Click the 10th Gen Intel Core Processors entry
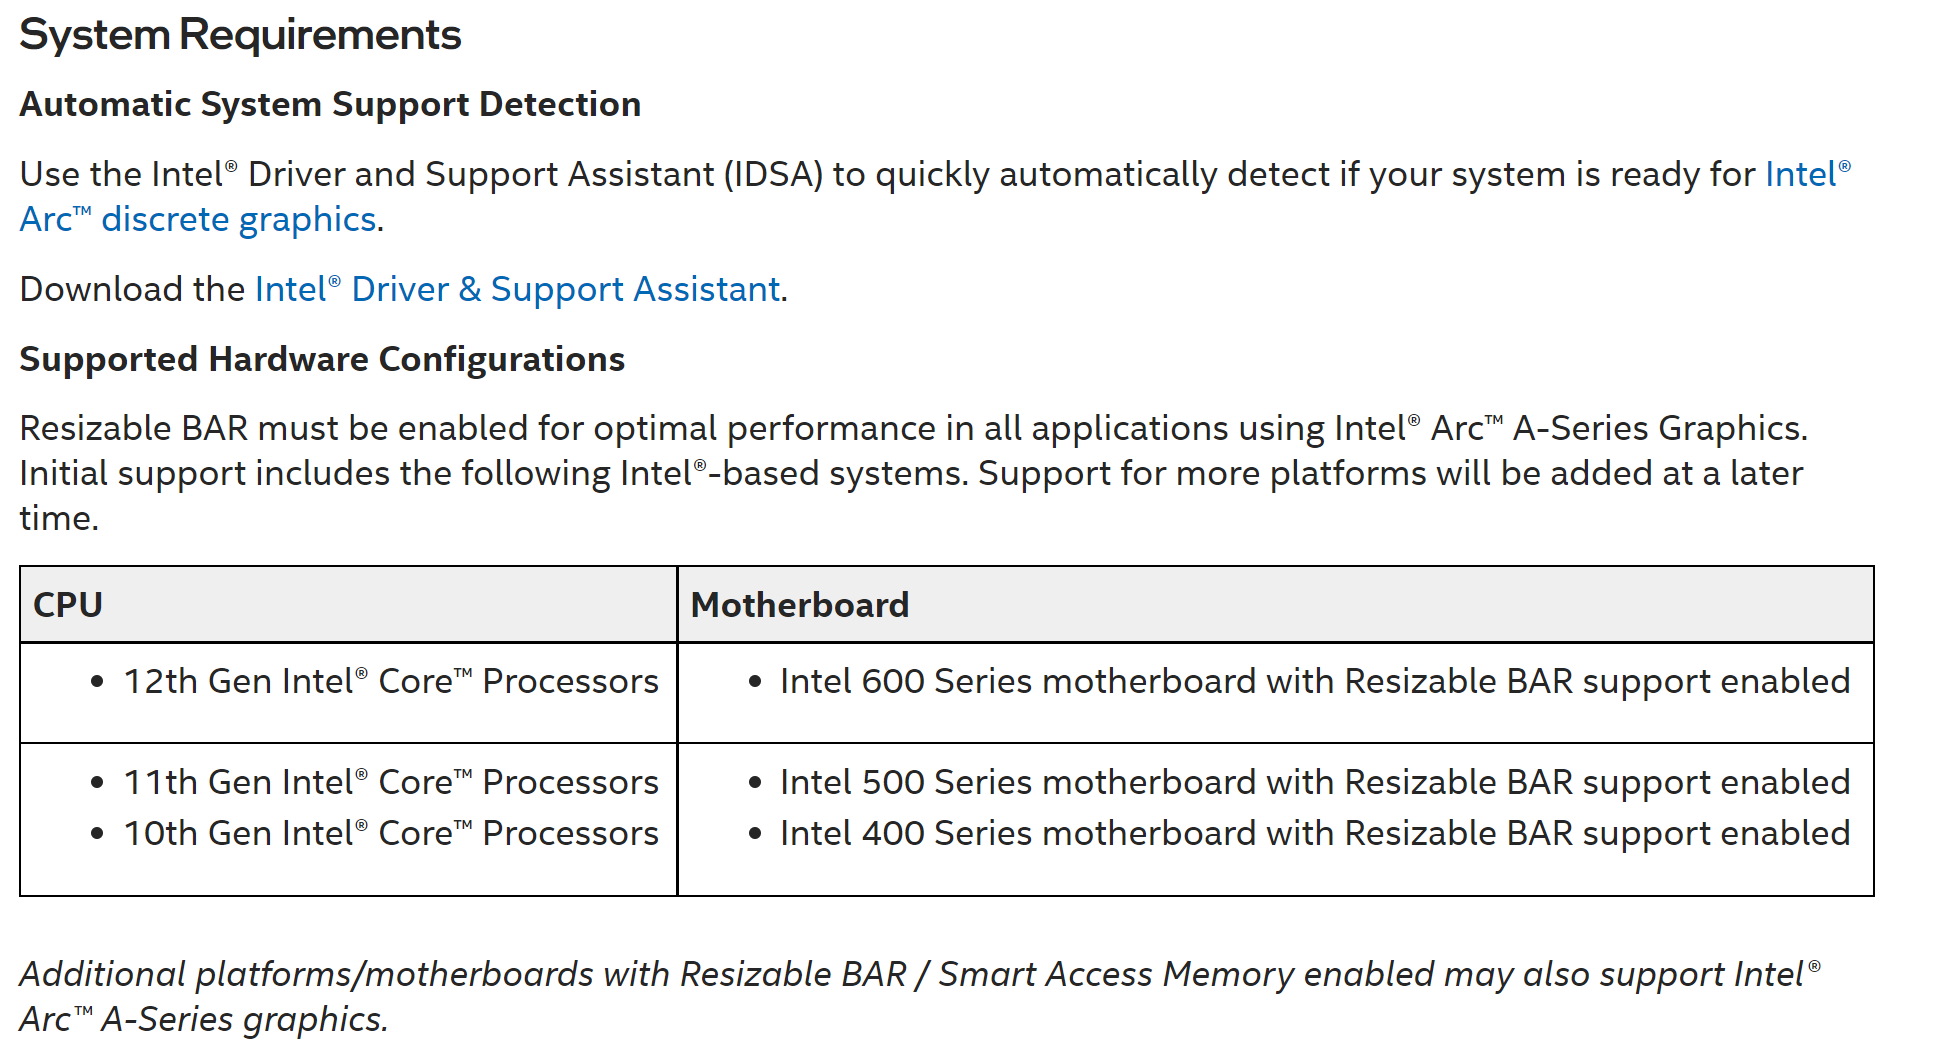Viewport: 1936px width, 1057px height. pos(390,833)
